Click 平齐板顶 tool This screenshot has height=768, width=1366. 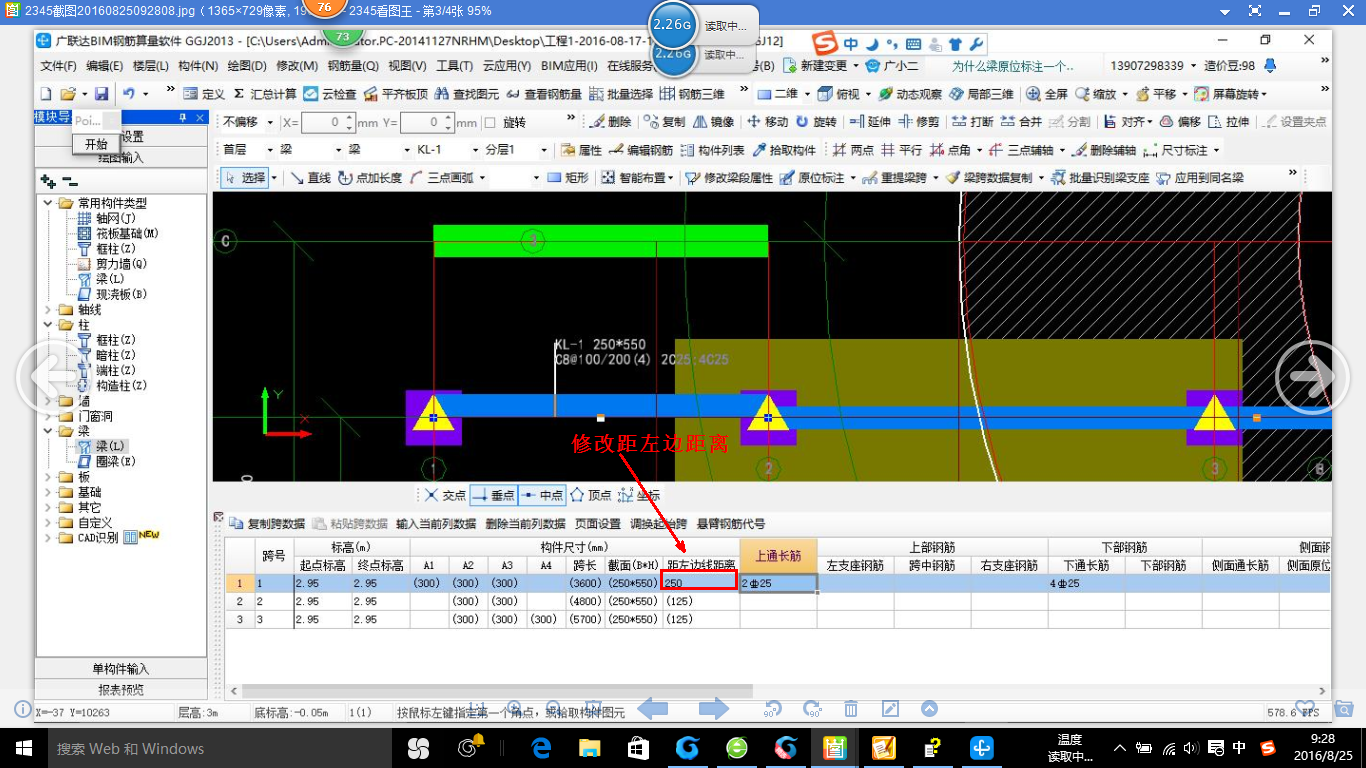396,94
